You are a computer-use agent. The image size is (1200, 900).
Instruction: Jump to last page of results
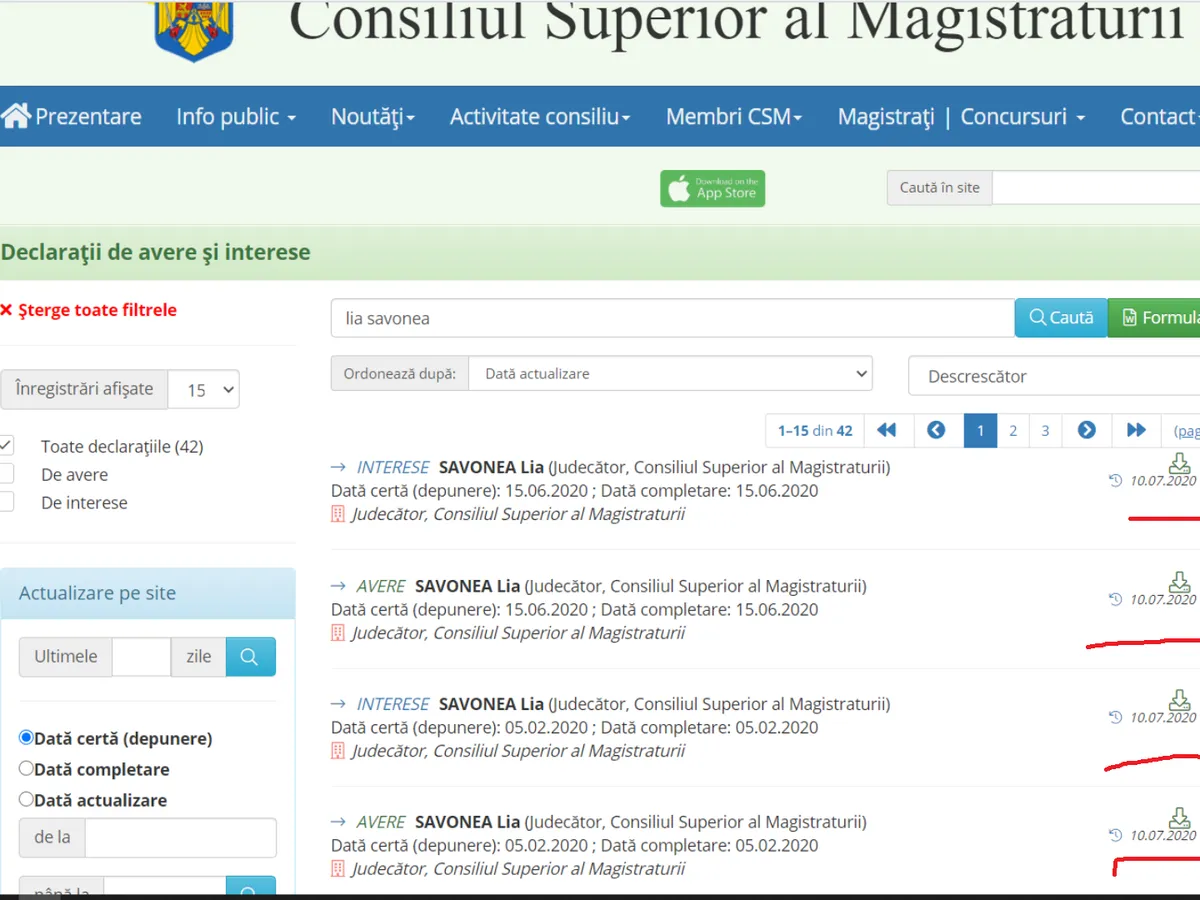click(1136, 430)
